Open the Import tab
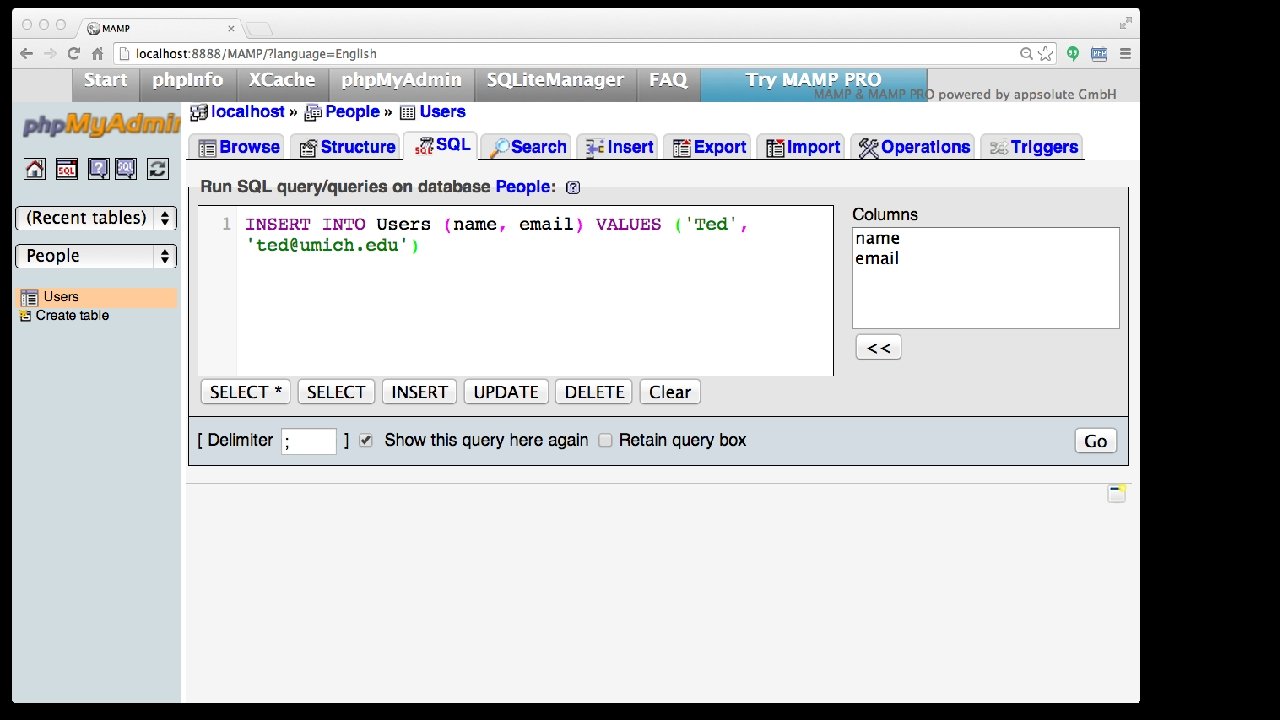This screenshot has width=1280, height=720. click(x=802, y=147)
